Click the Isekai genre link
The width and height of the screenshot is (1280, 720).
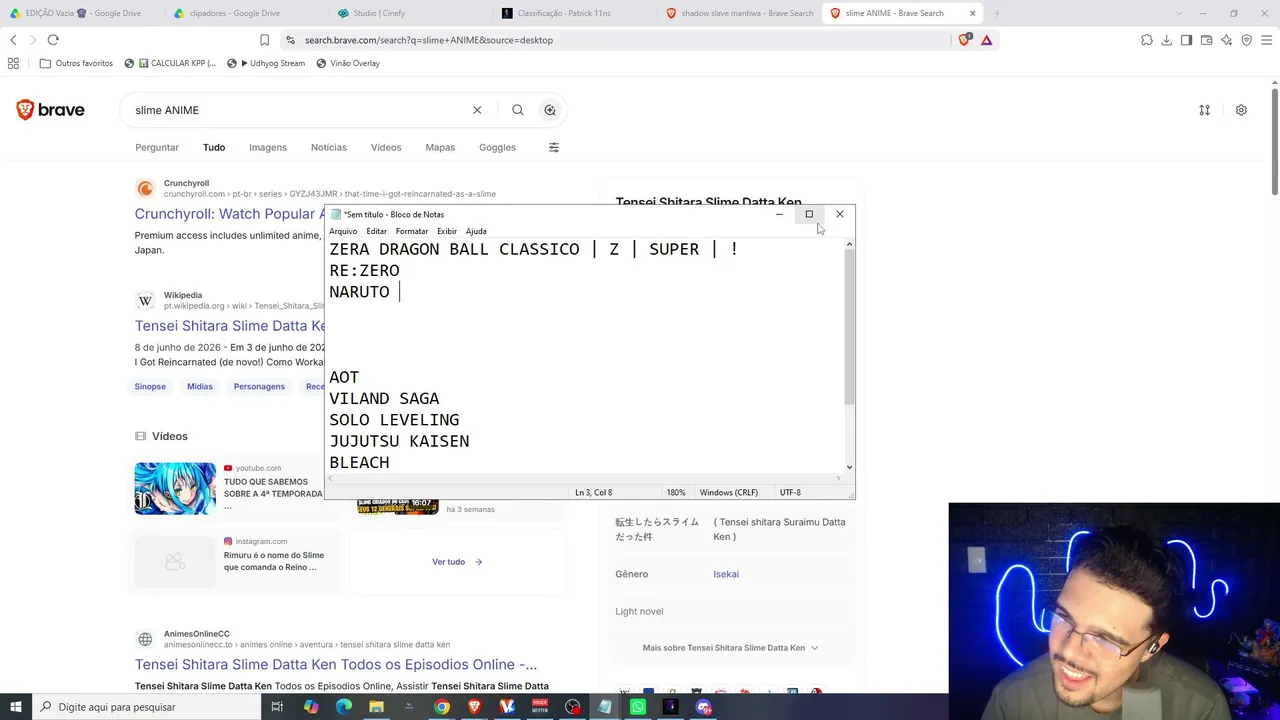(x=726, y=574)
